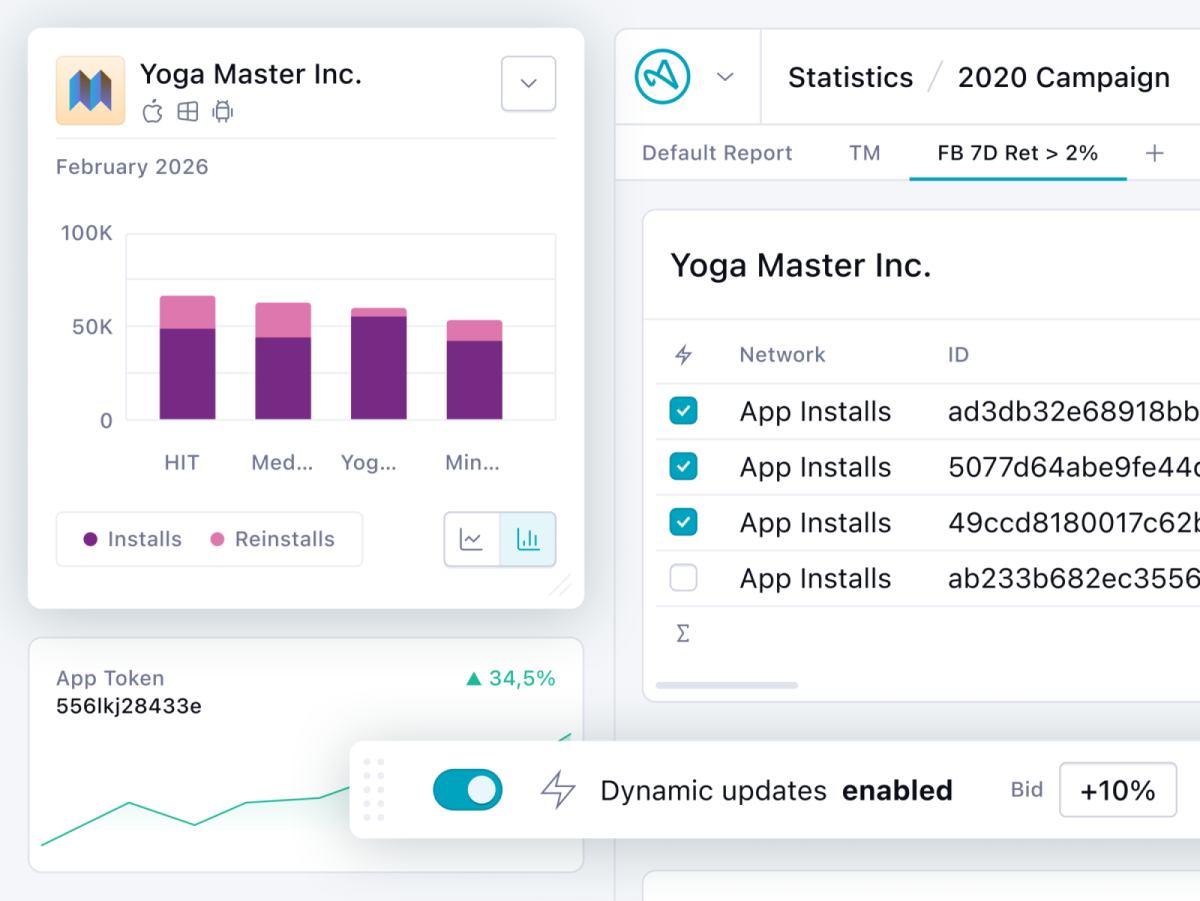Uncheck the row with ID 5077d64abe9fe44

coord(683,466)
